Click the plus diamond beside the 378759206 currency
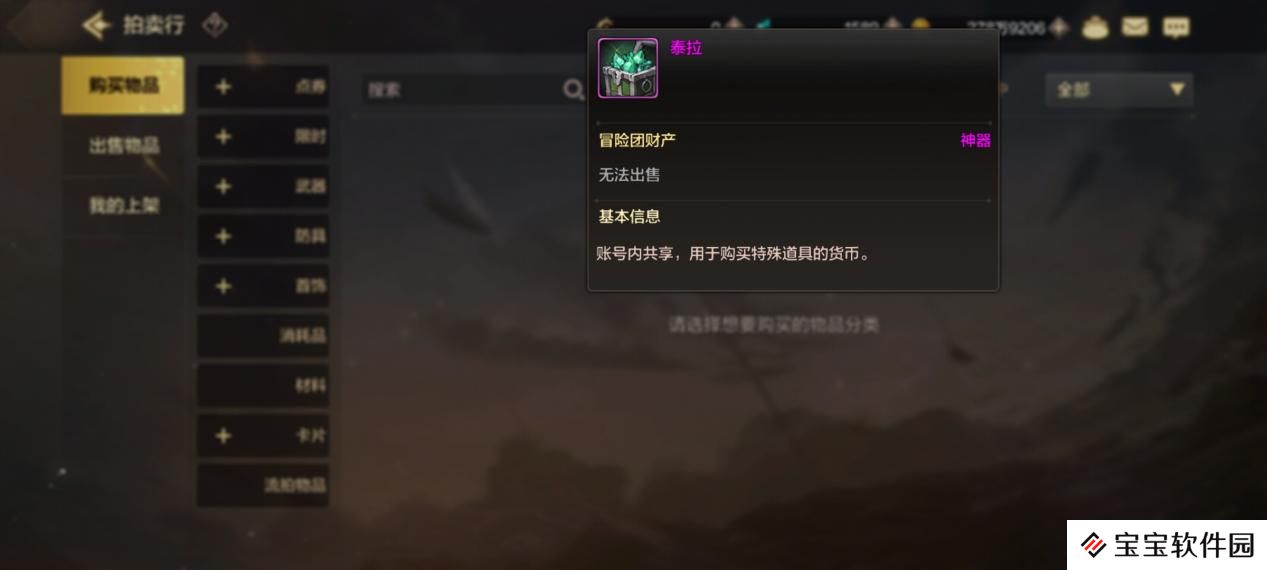This screenshot has width=1267, height=570. tap(1059, 28)
